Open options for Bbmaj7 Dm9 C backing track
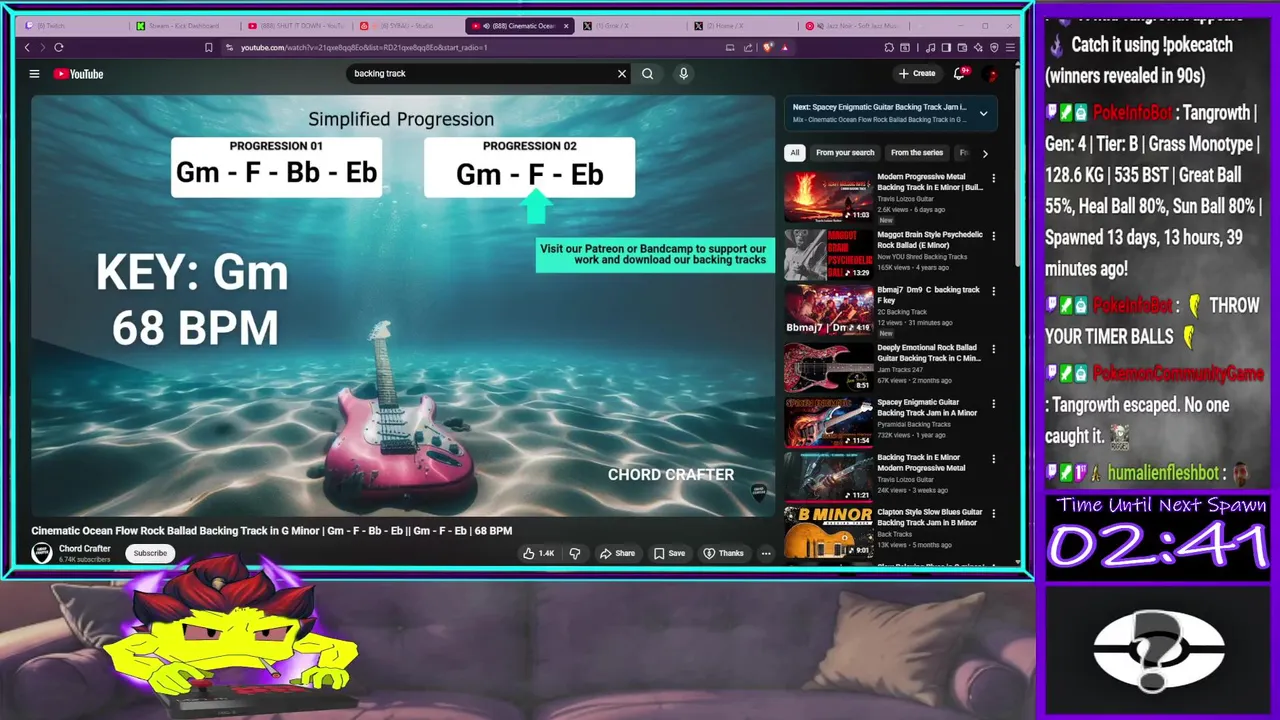This screenshot has width=1280, height=720. click(993, 291)
